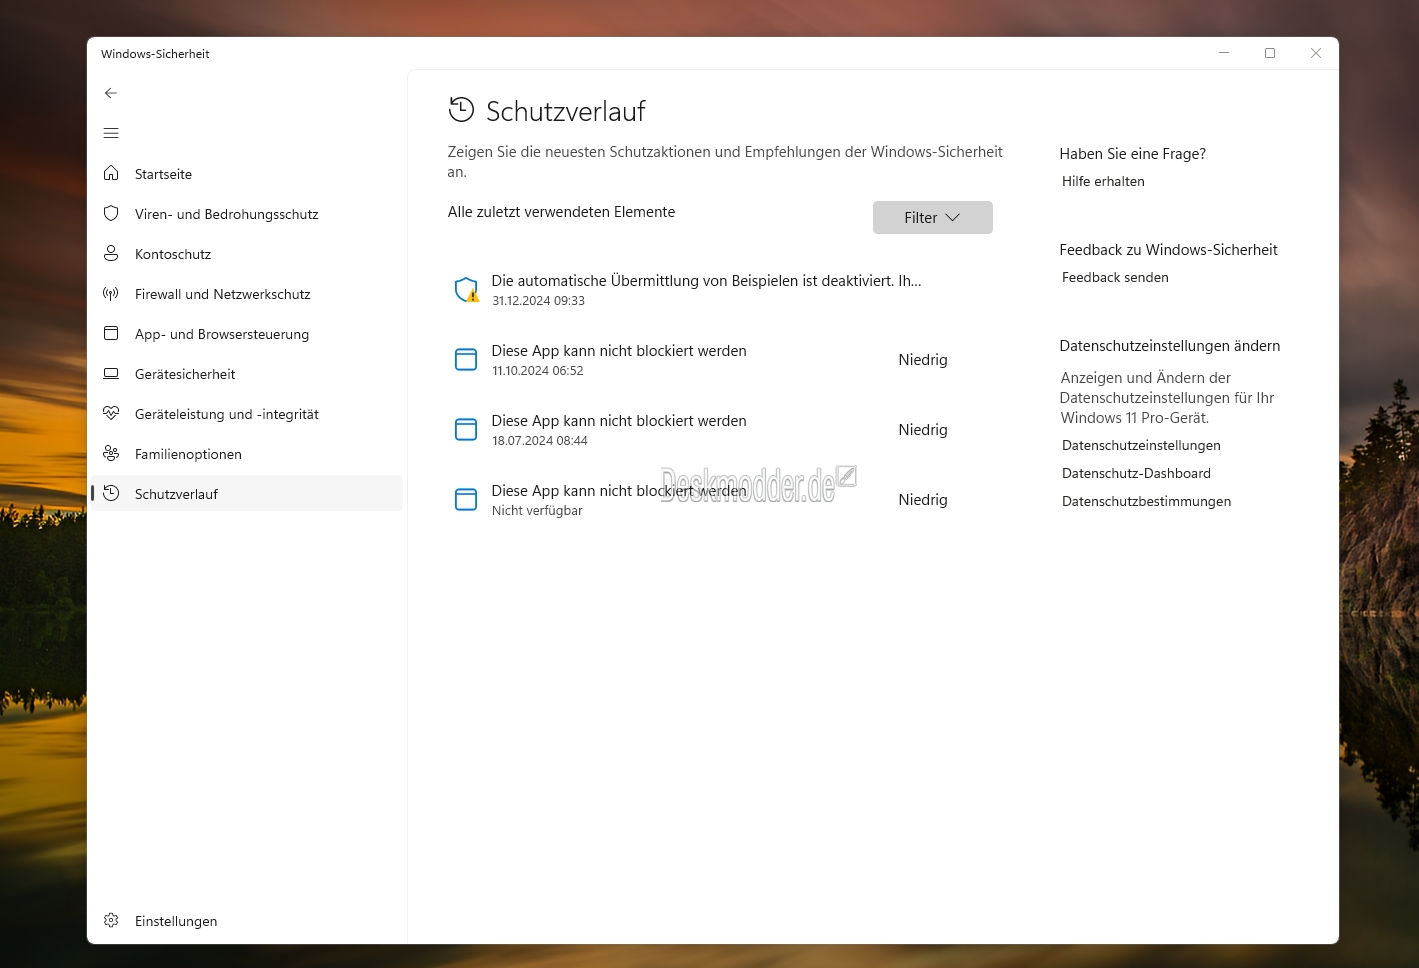
Task: Click the app icon of 18.07.2024 entry
Action: coord(466,430)
